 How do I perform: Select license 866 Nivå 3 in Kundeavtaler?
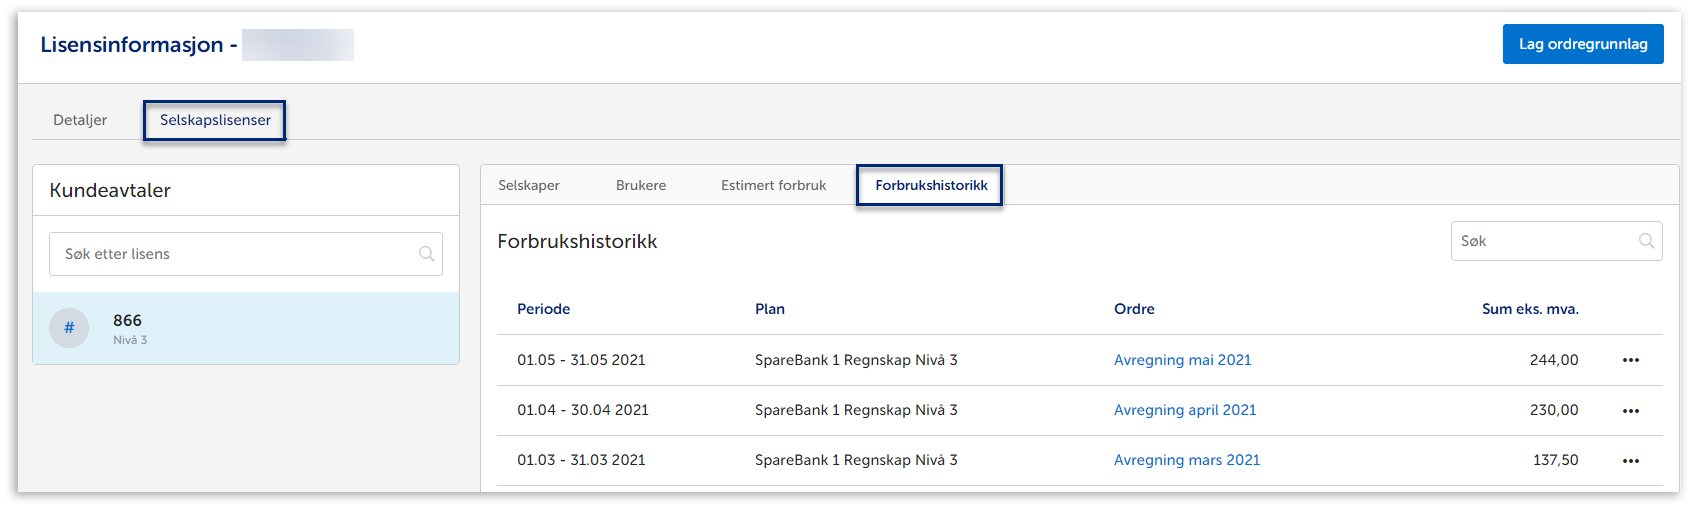coord(246,328)
